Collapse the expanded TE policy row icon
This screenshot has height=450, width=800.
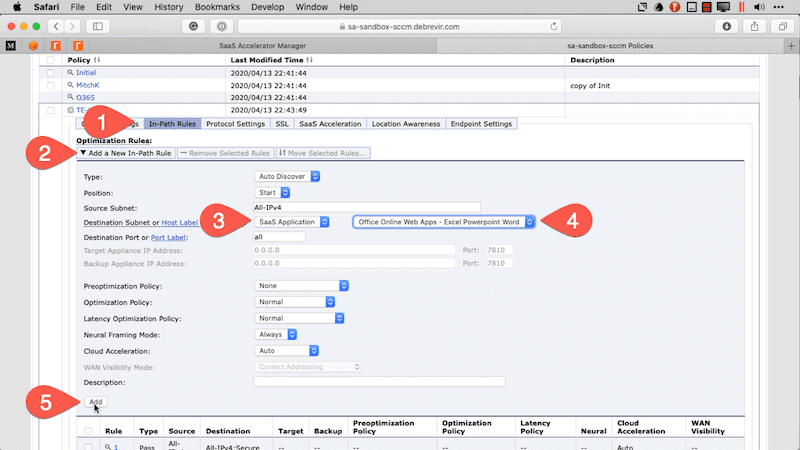(70, 110)
